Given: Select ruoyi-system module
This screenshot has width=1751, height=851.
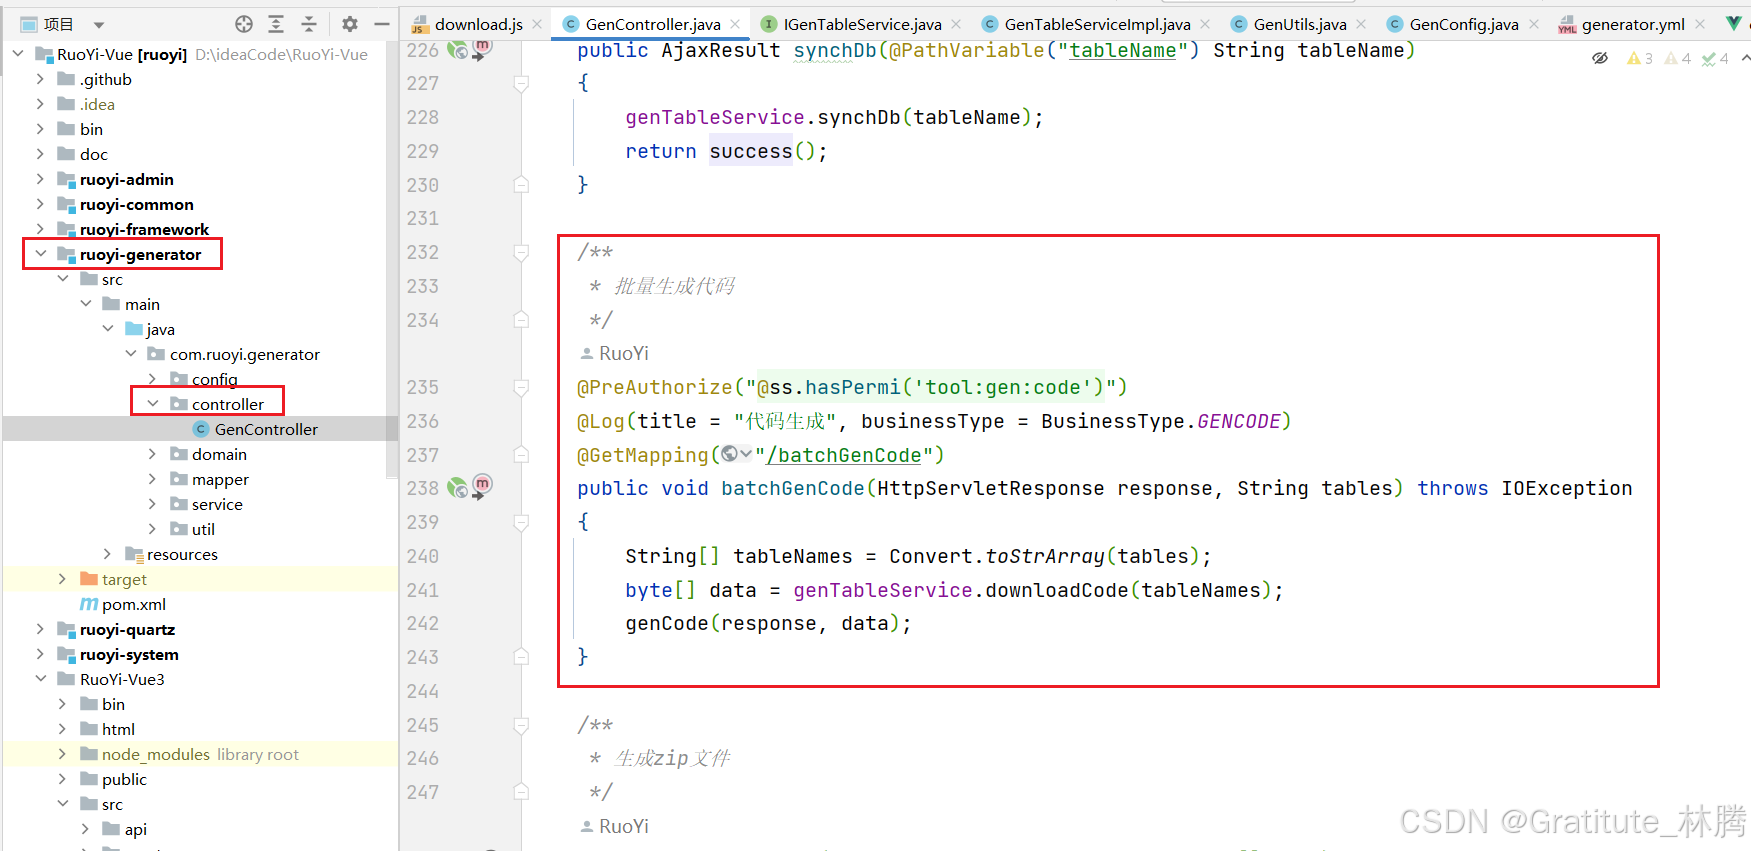Looking at the screenshot, I should pos(129,654).
